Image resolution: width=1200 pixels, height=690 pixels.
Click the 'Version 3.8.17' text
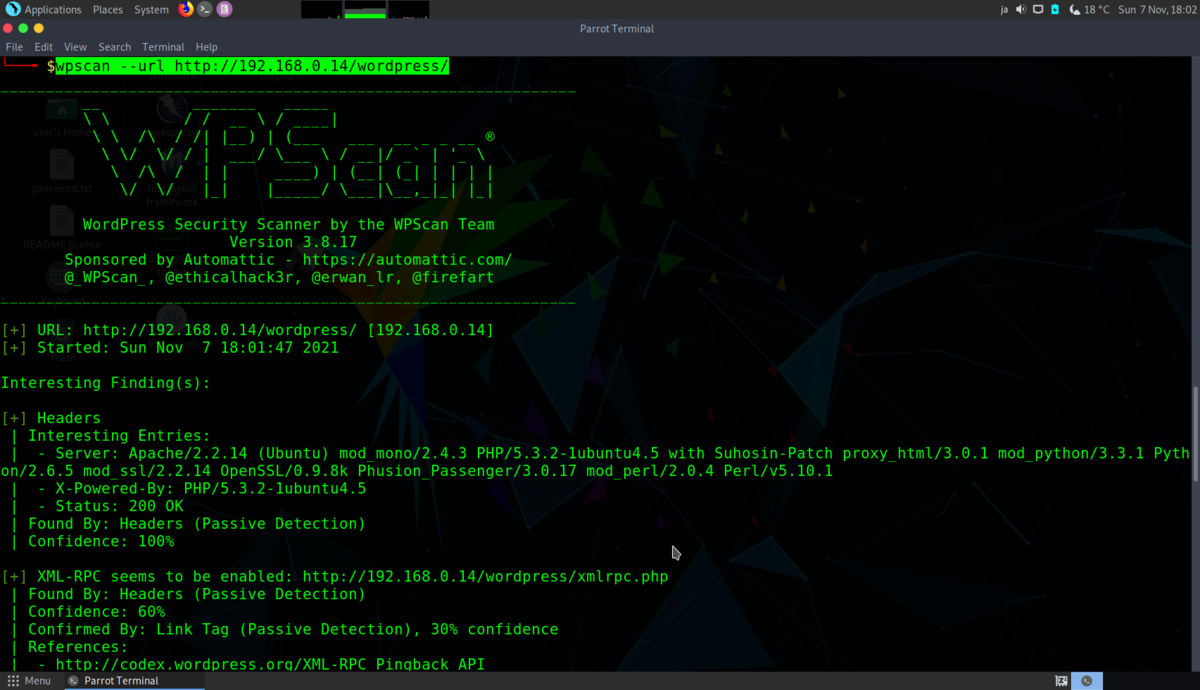(293, 242)
